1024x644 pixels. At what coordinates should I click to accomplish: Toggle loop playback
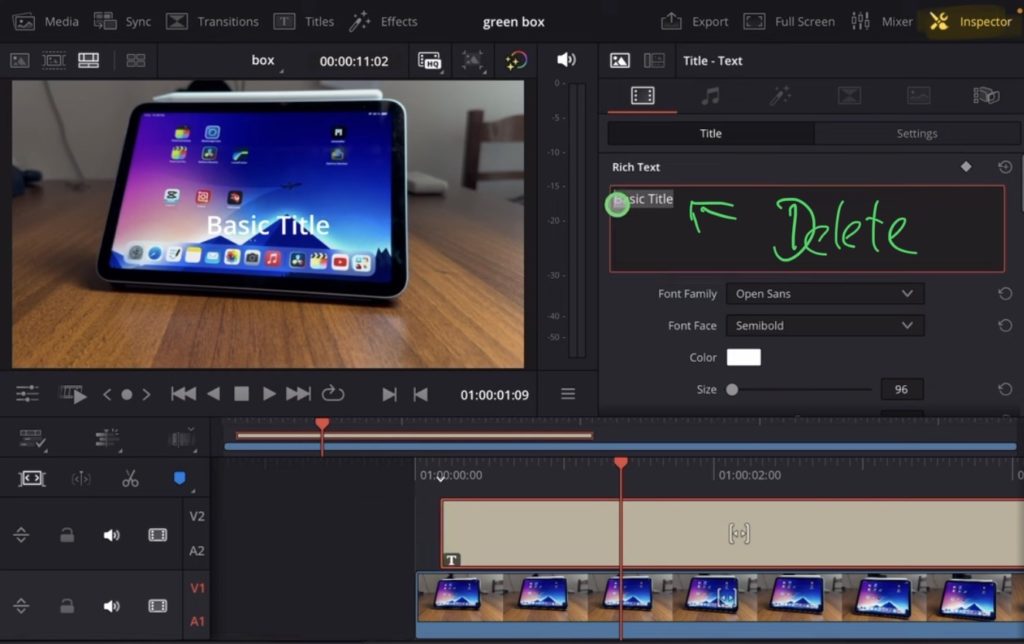point(333,394)
